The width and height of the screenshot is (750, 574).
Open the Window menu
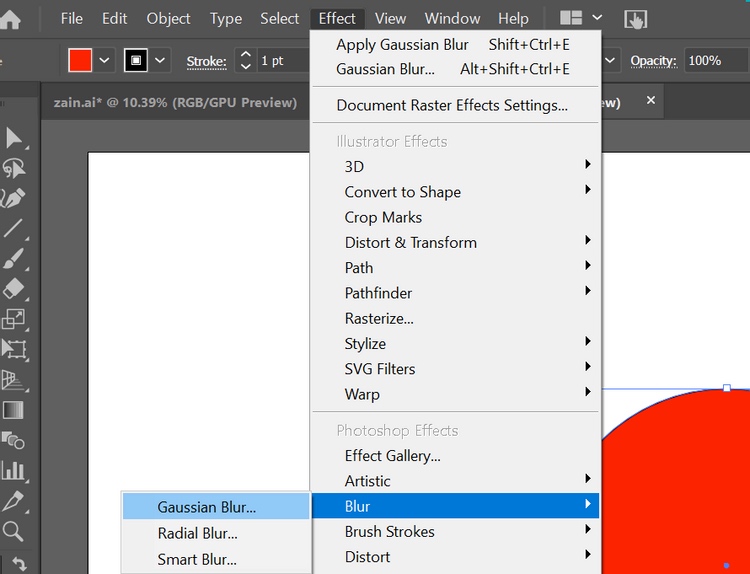click(452, 19)
